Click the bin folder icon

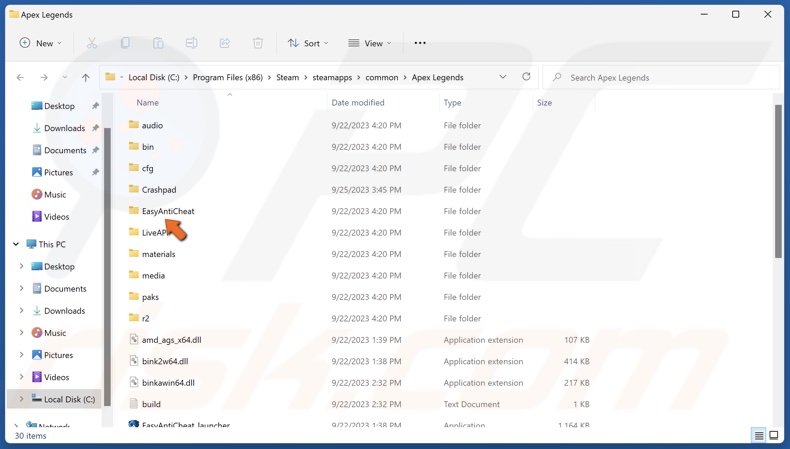click(x=134, y=146)
